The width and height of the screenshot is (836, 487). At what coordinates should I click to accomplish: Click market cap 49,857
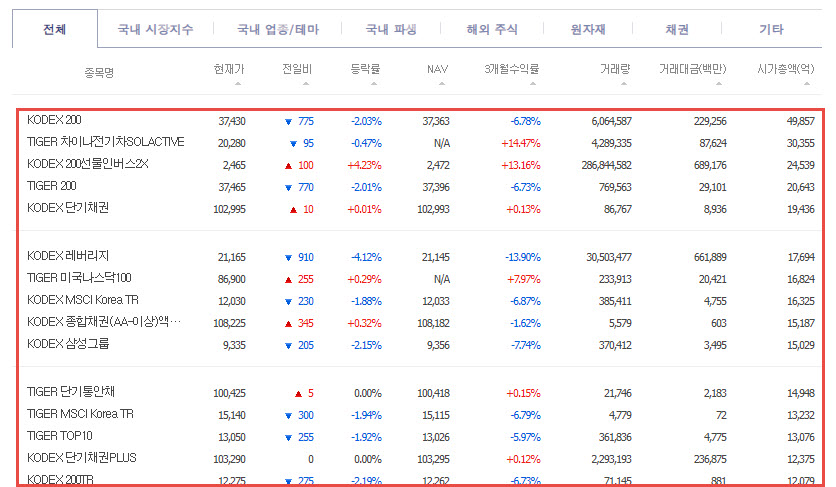click(801, 121)
